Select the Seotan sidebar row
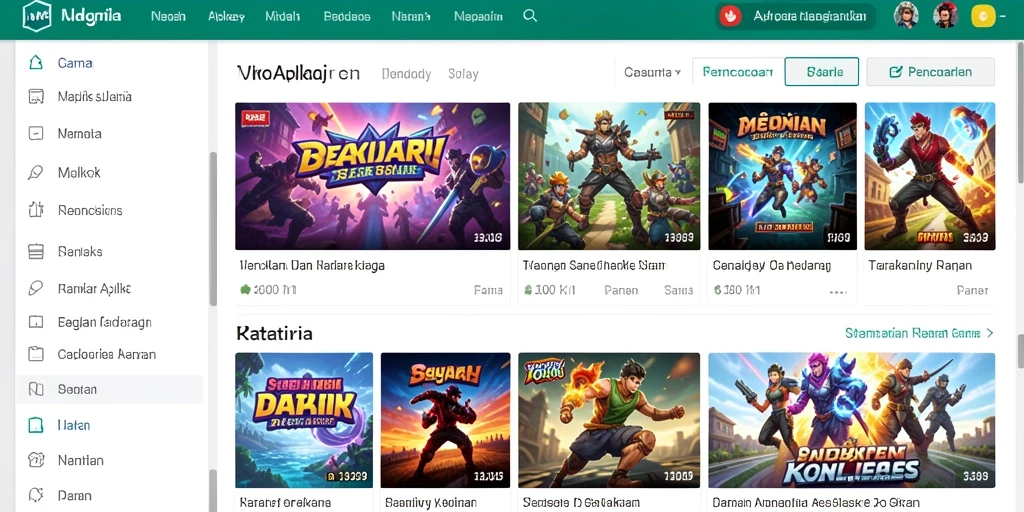Screen dimensions: 1024x512 pyautogui.click(x=109, y=389)
